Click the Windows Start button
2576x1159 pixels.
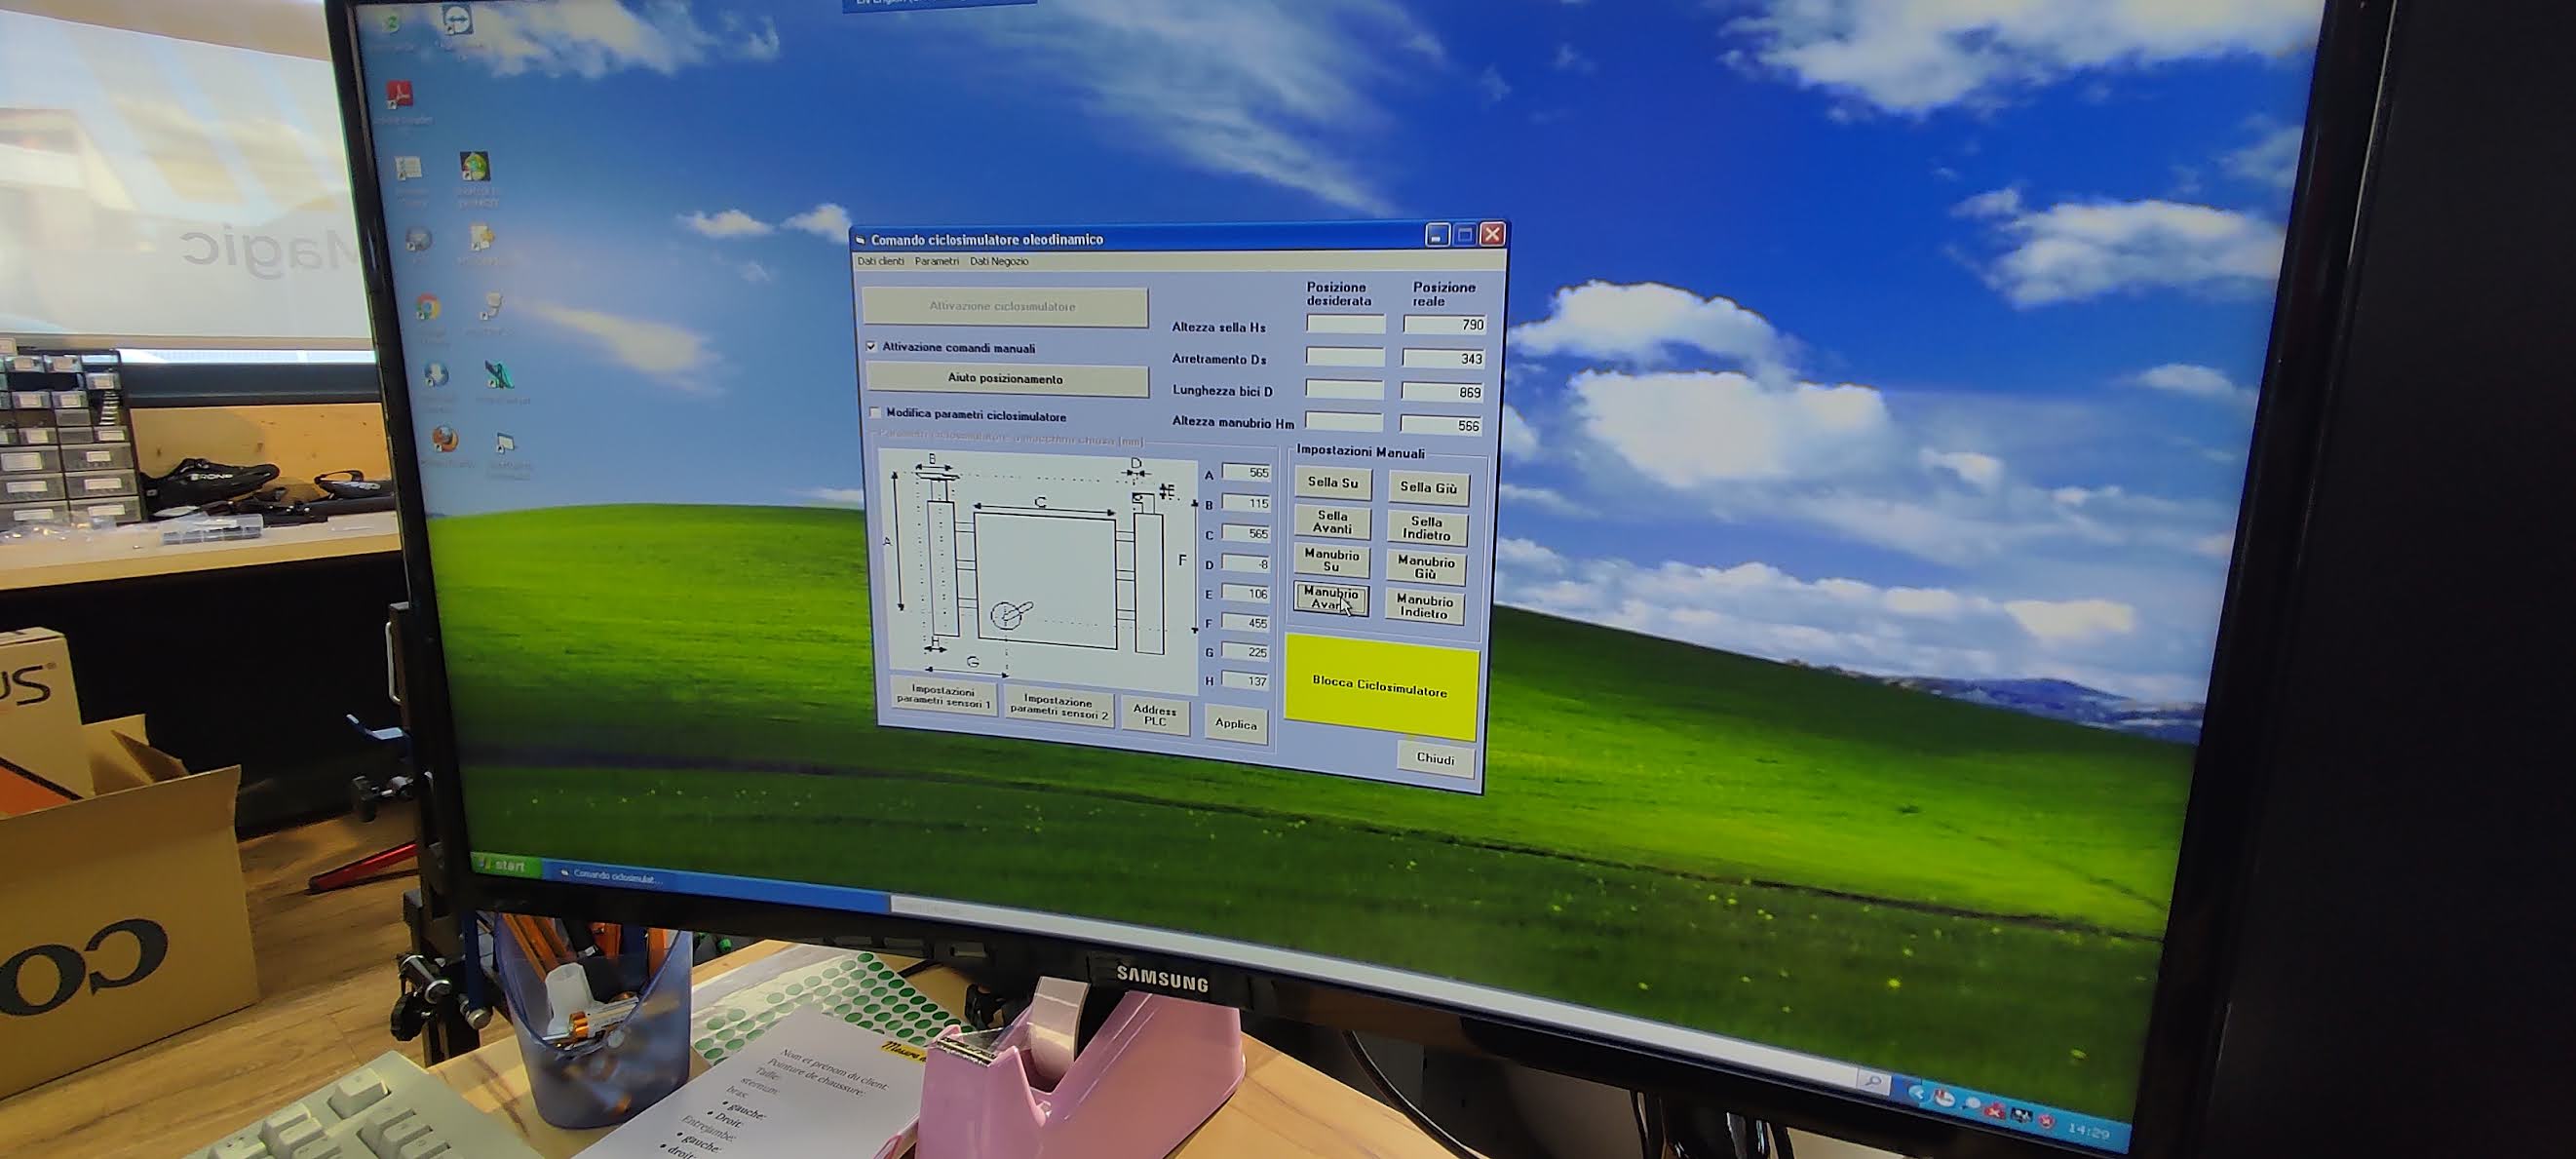[505, 866]
